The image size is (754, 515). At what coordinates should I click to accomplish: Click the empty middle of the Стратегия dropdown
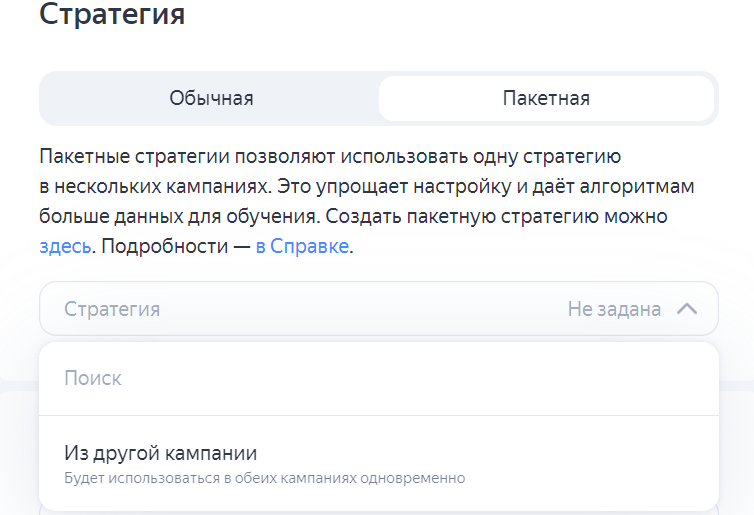tap(360, 309)
